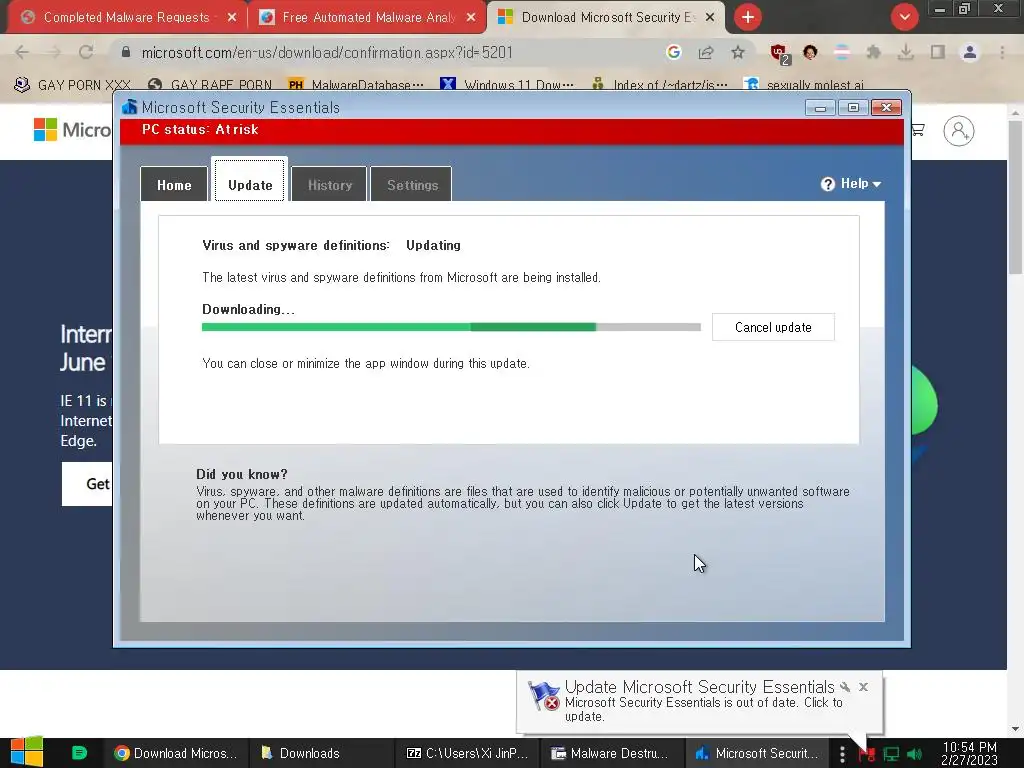The height and width of the screenshot is (768, 1024).
Task: Toggle the browser side panel icon
Action: pos(938,52)
